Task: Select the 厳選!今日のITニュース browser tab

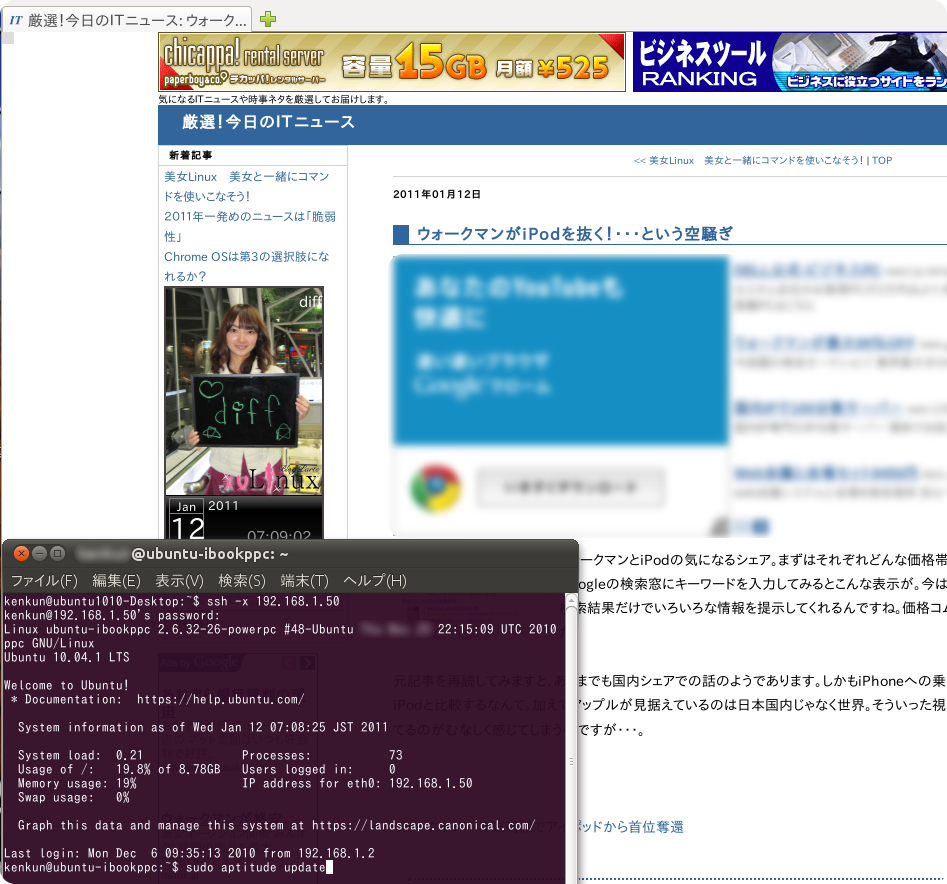Action: point(127,20)
